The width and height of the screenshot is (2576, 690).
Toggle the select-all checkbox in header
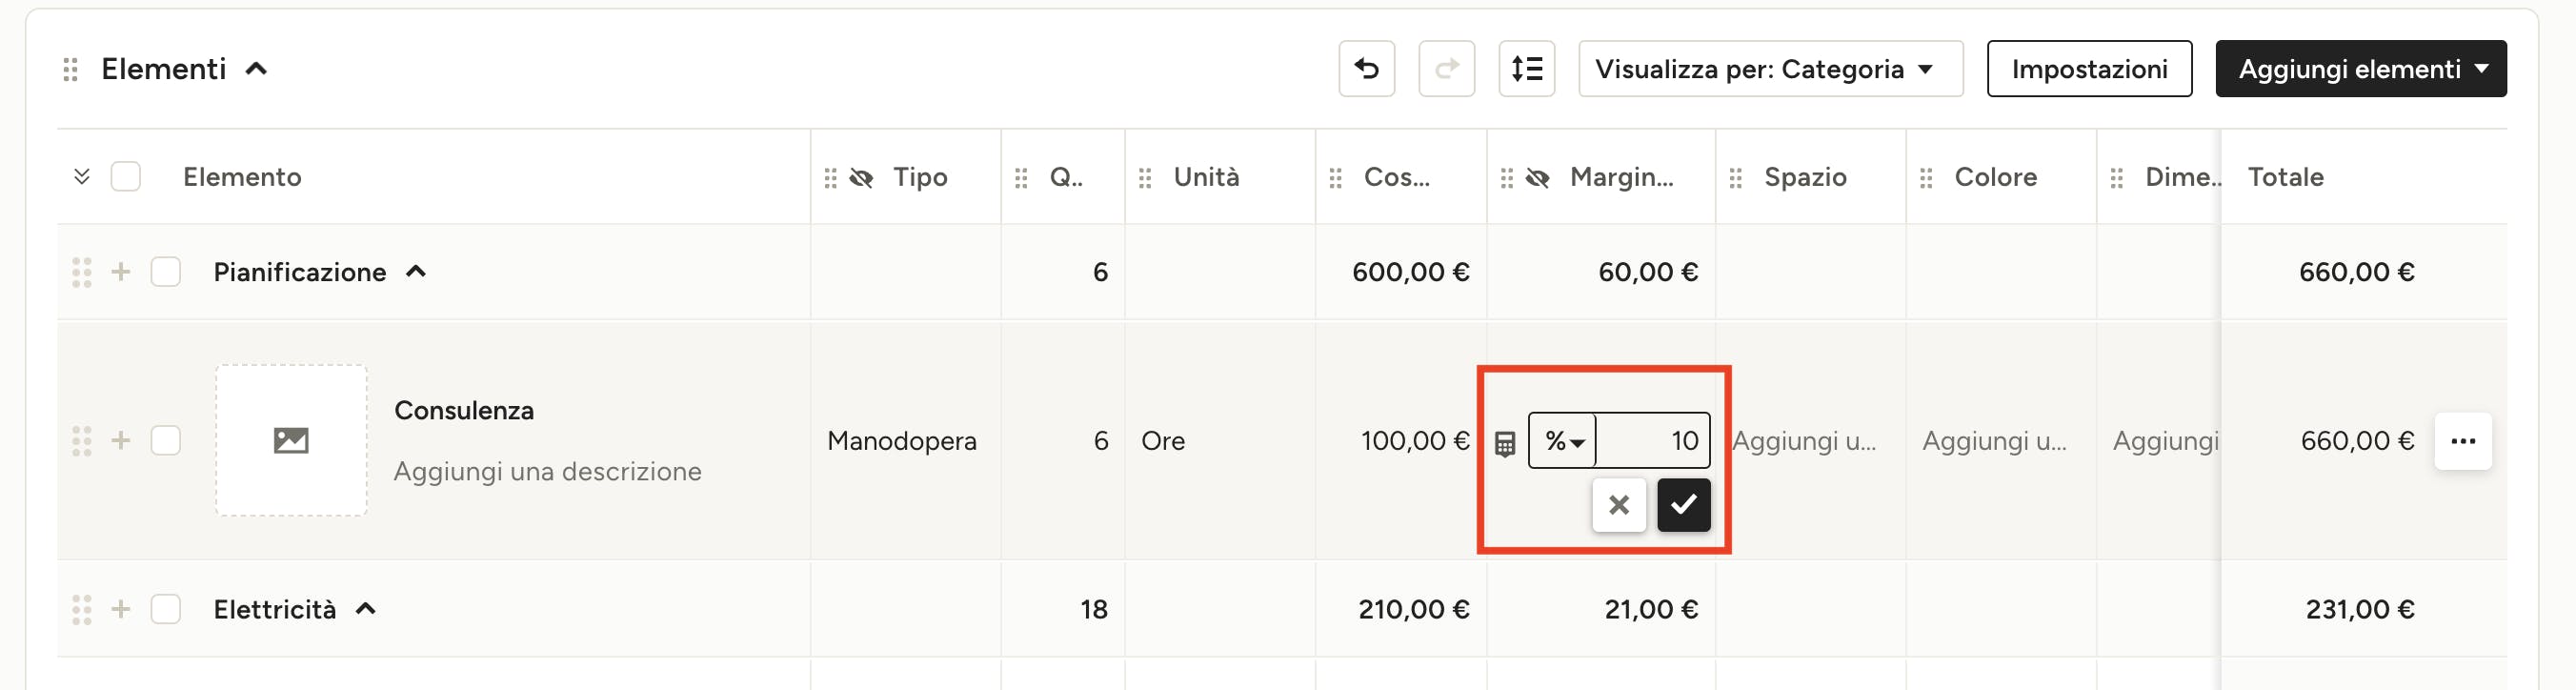(x=126, y=177)
